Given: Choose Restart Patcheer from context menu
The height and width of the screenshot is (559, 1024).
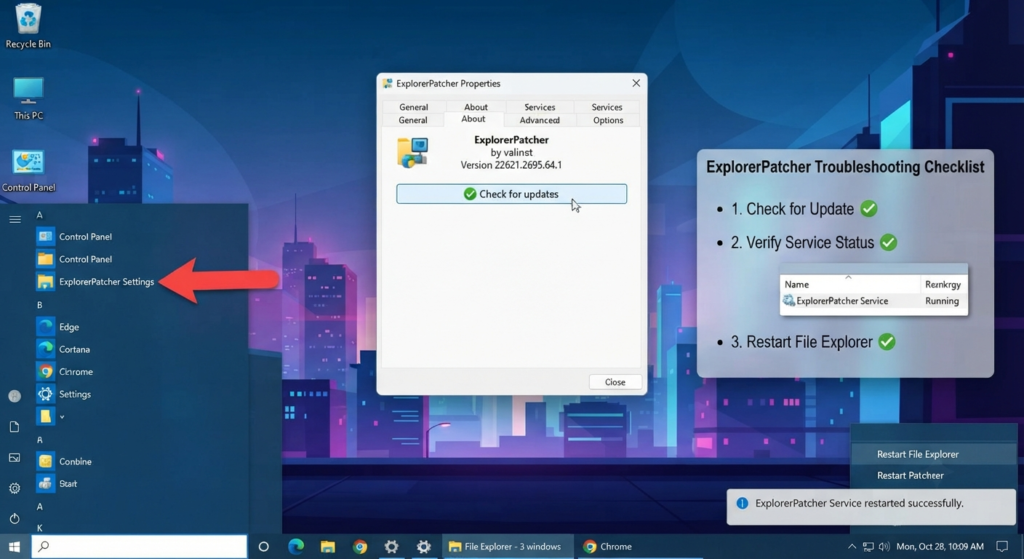Looking at the screenshot, I should click(910, 475).
